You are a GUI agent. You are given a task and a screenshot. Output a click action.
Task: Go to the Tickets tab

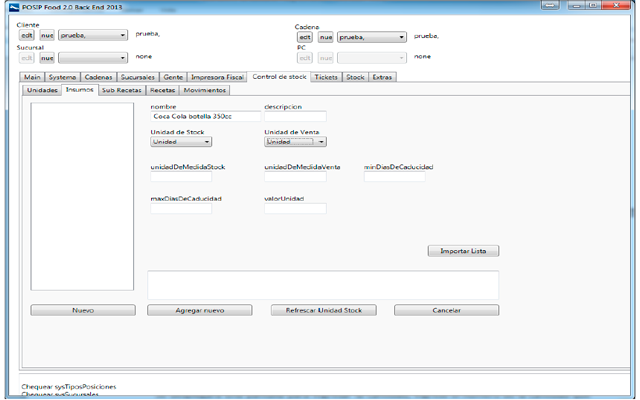point(326,77)
